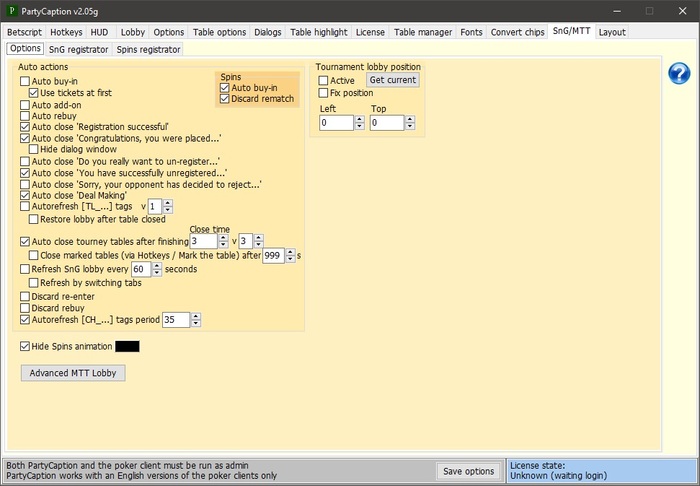
Task: Check Refresh SnG lobby every checkbox
Action: click(25, 269)
